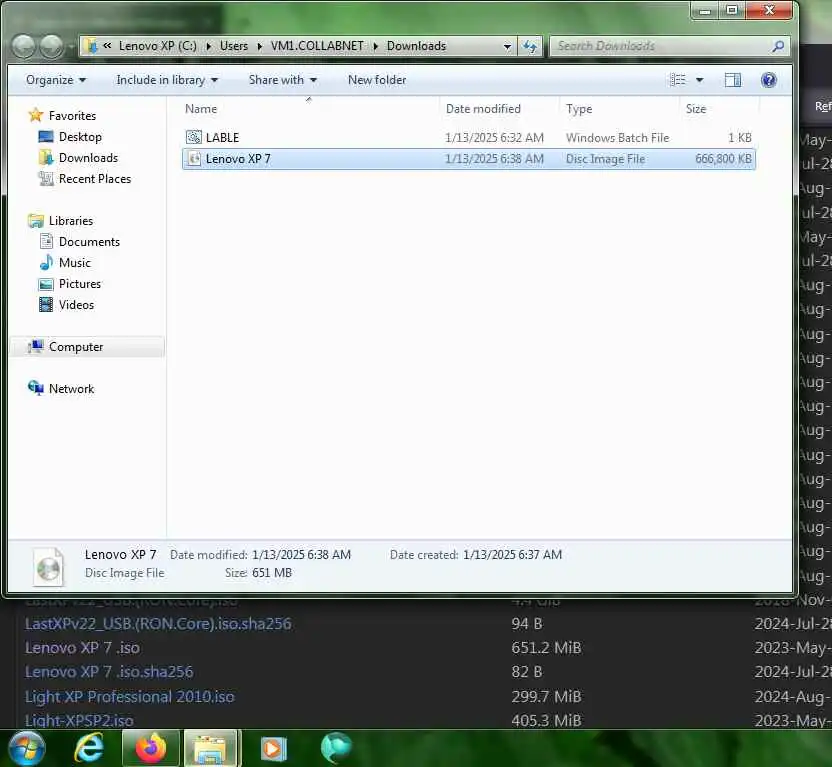Click Disc Image File type cell in list
This screenshot has height=767, width=832.
605,159
